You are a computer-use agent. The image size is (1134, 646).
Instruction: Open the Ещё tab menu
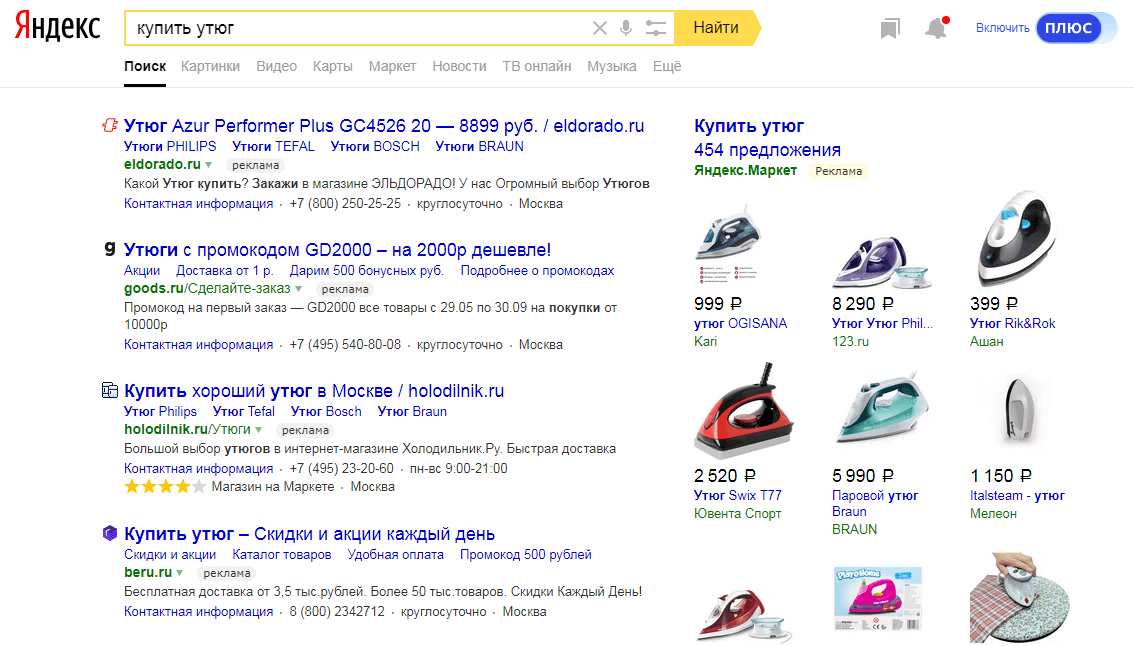click(x=666, y=66)
